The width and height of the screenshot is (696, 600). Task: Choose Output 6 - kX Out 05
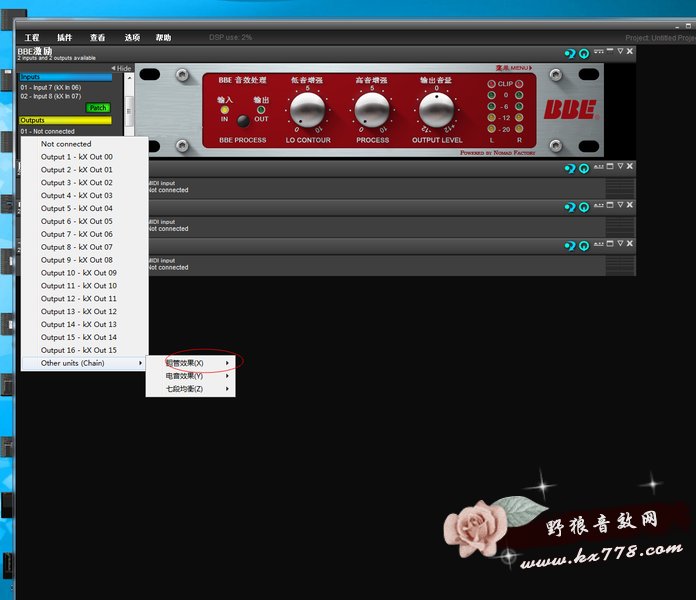(85, 221)
